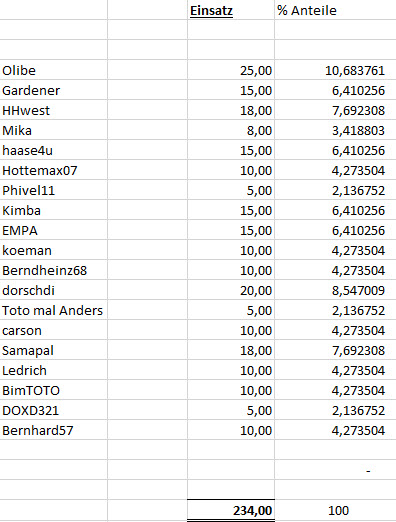Image resolution: width=396 pixels, height=522 pixels.
Task: Click Gardener's Einsatz value 15,00
Action: tap(231, 90)
